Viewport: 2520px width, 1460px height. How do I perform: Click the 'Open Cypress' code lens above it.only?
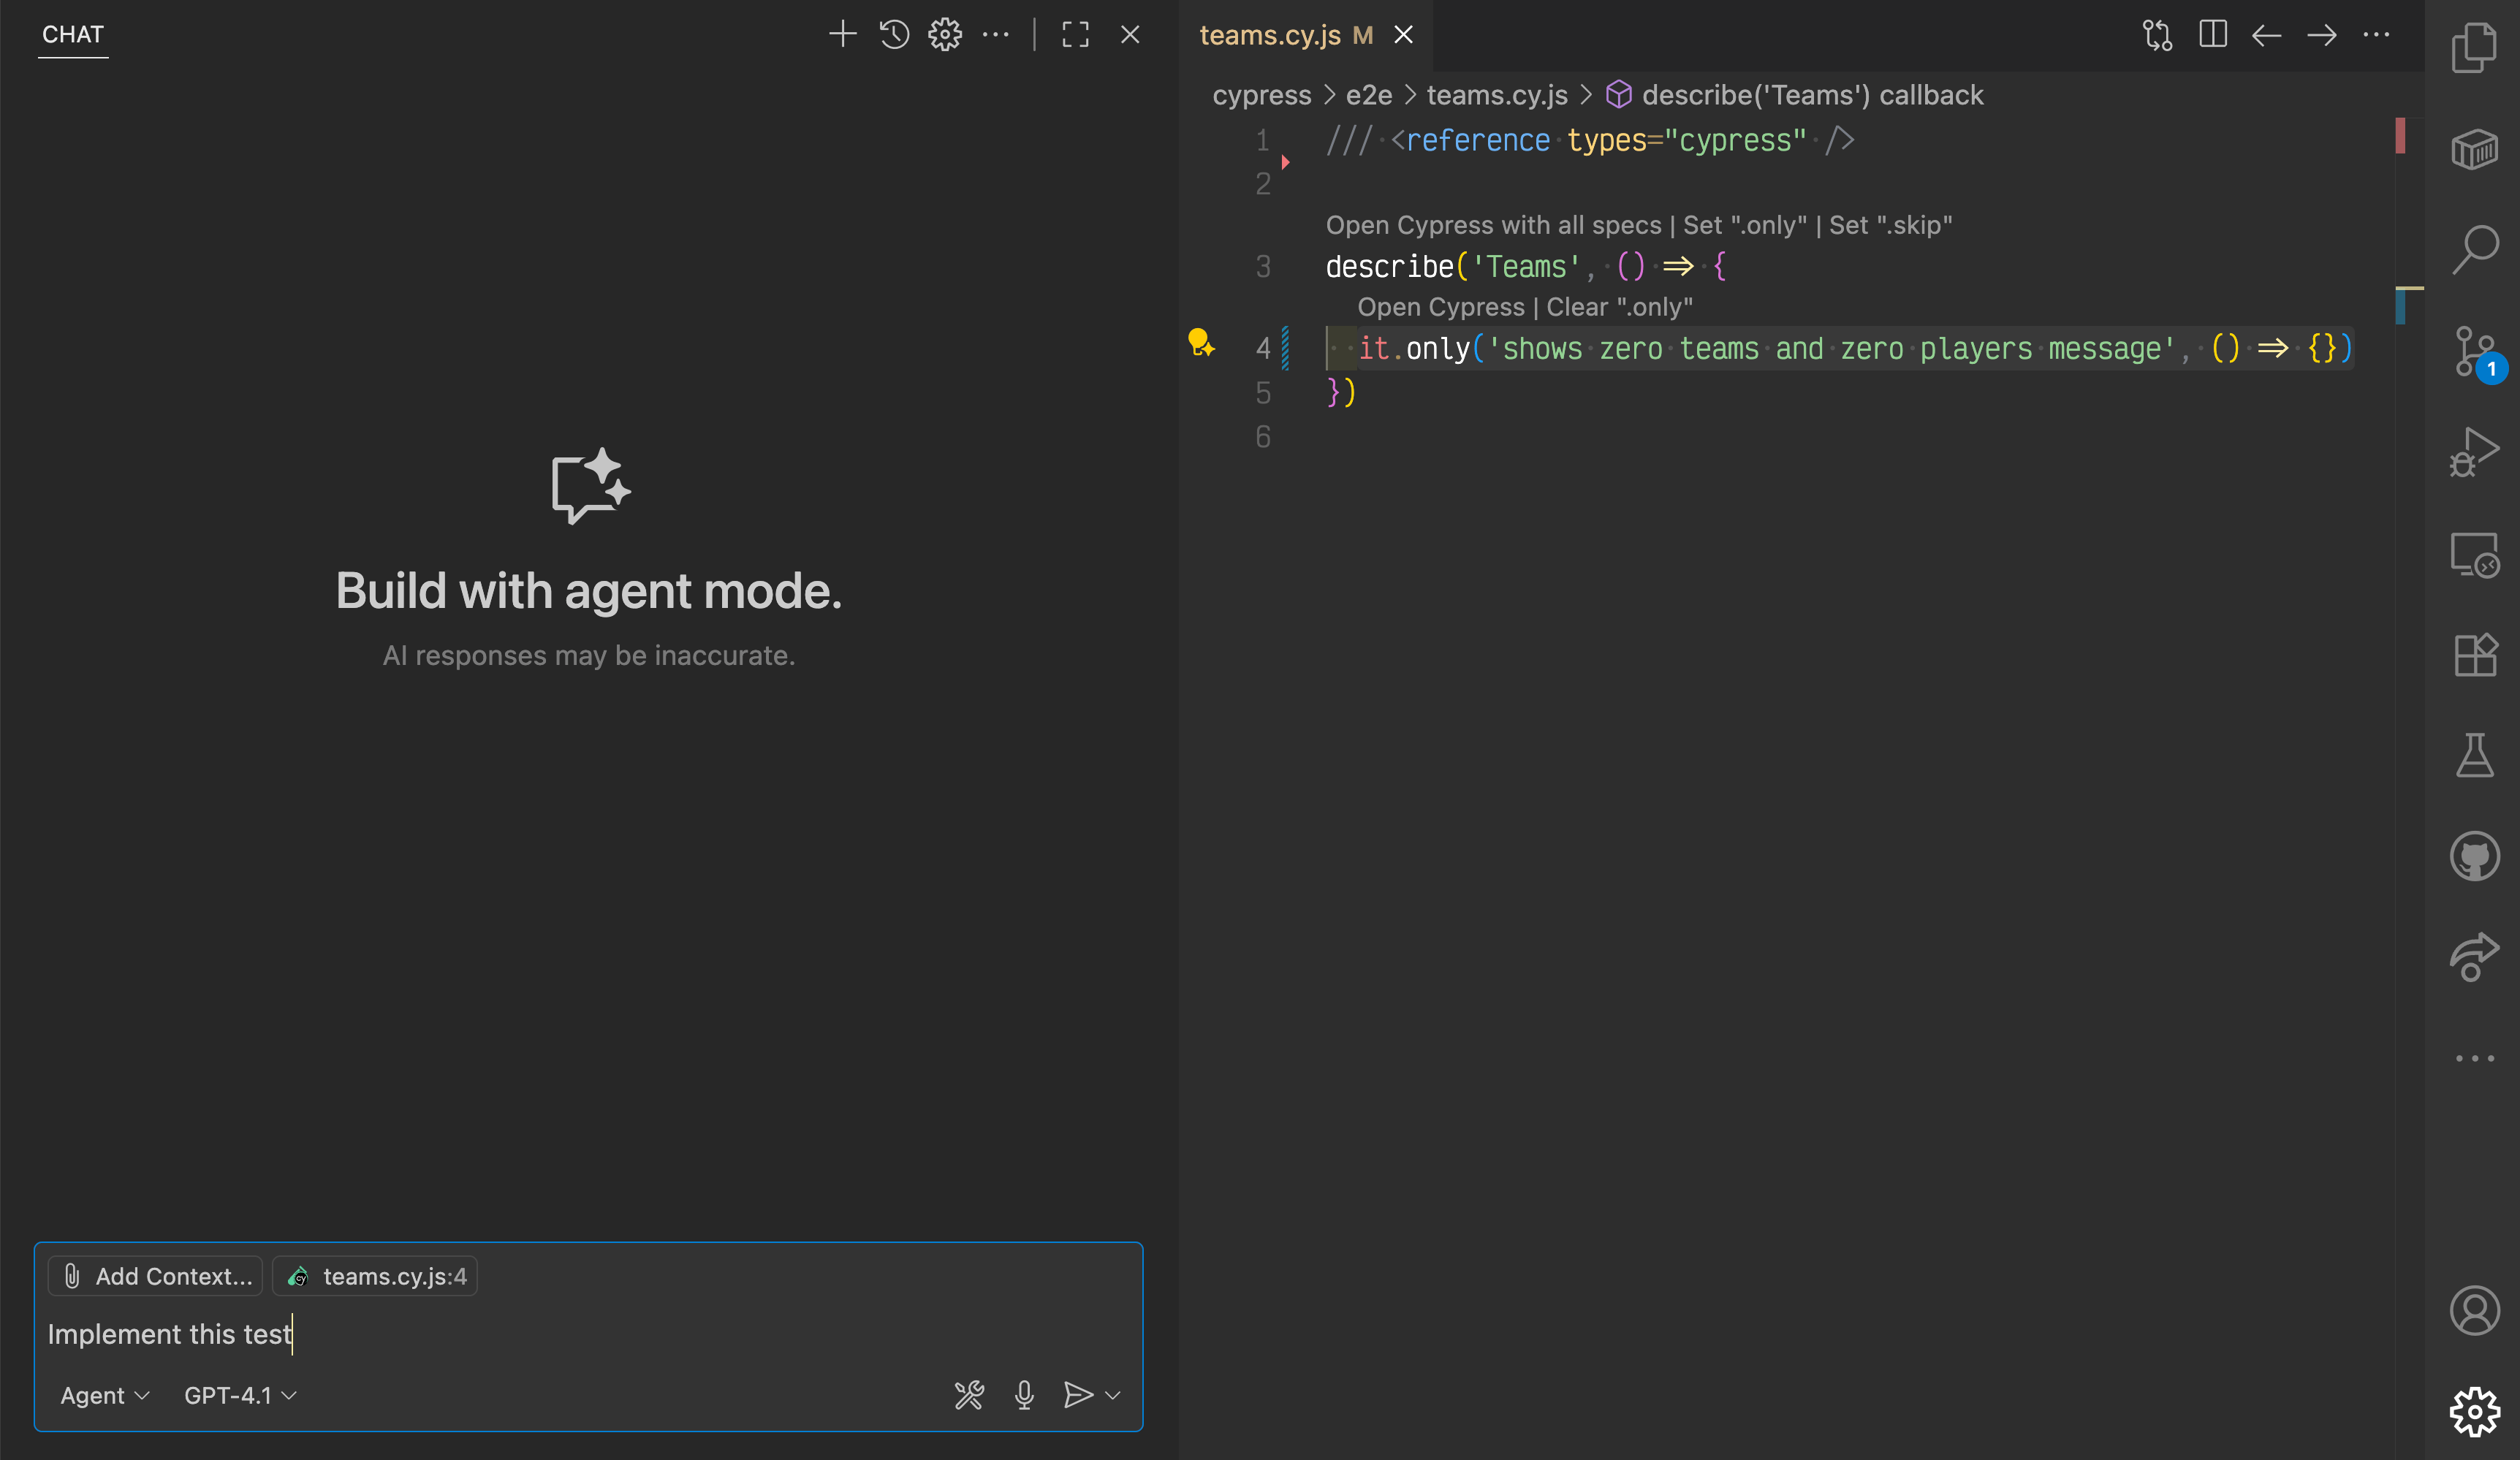point(1440,307)
